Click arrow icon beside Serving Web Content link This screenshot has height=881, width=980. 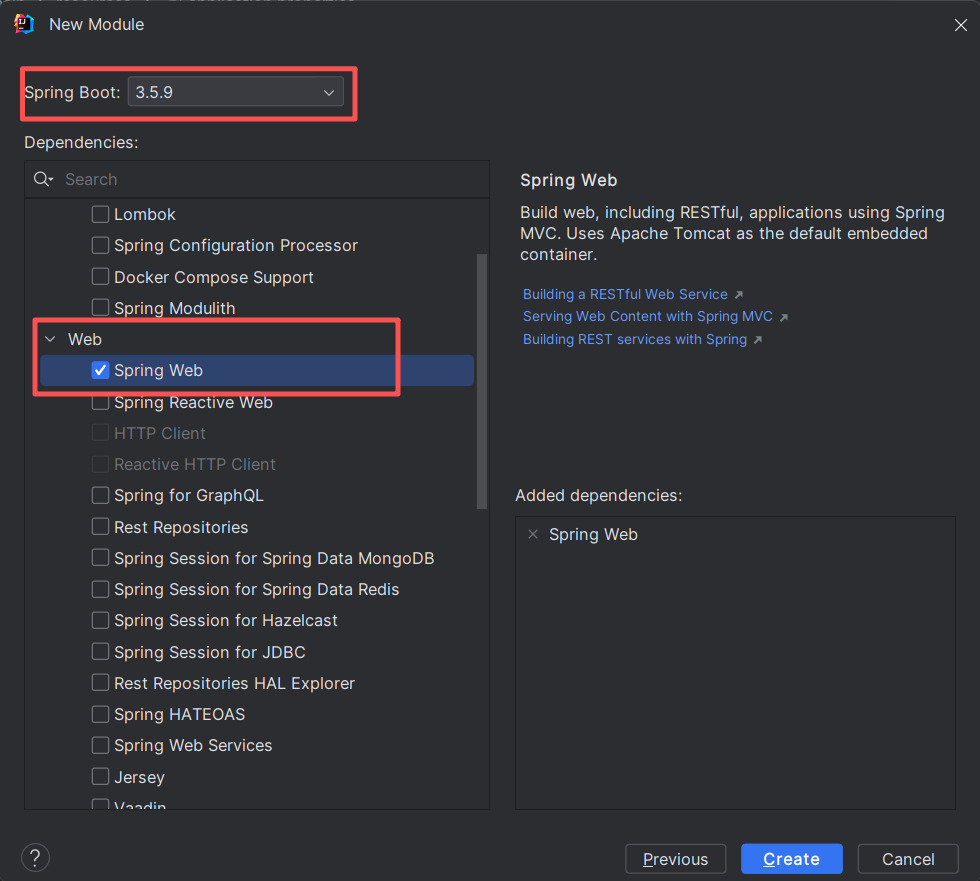pyautogui.click(x=784, y=317)
